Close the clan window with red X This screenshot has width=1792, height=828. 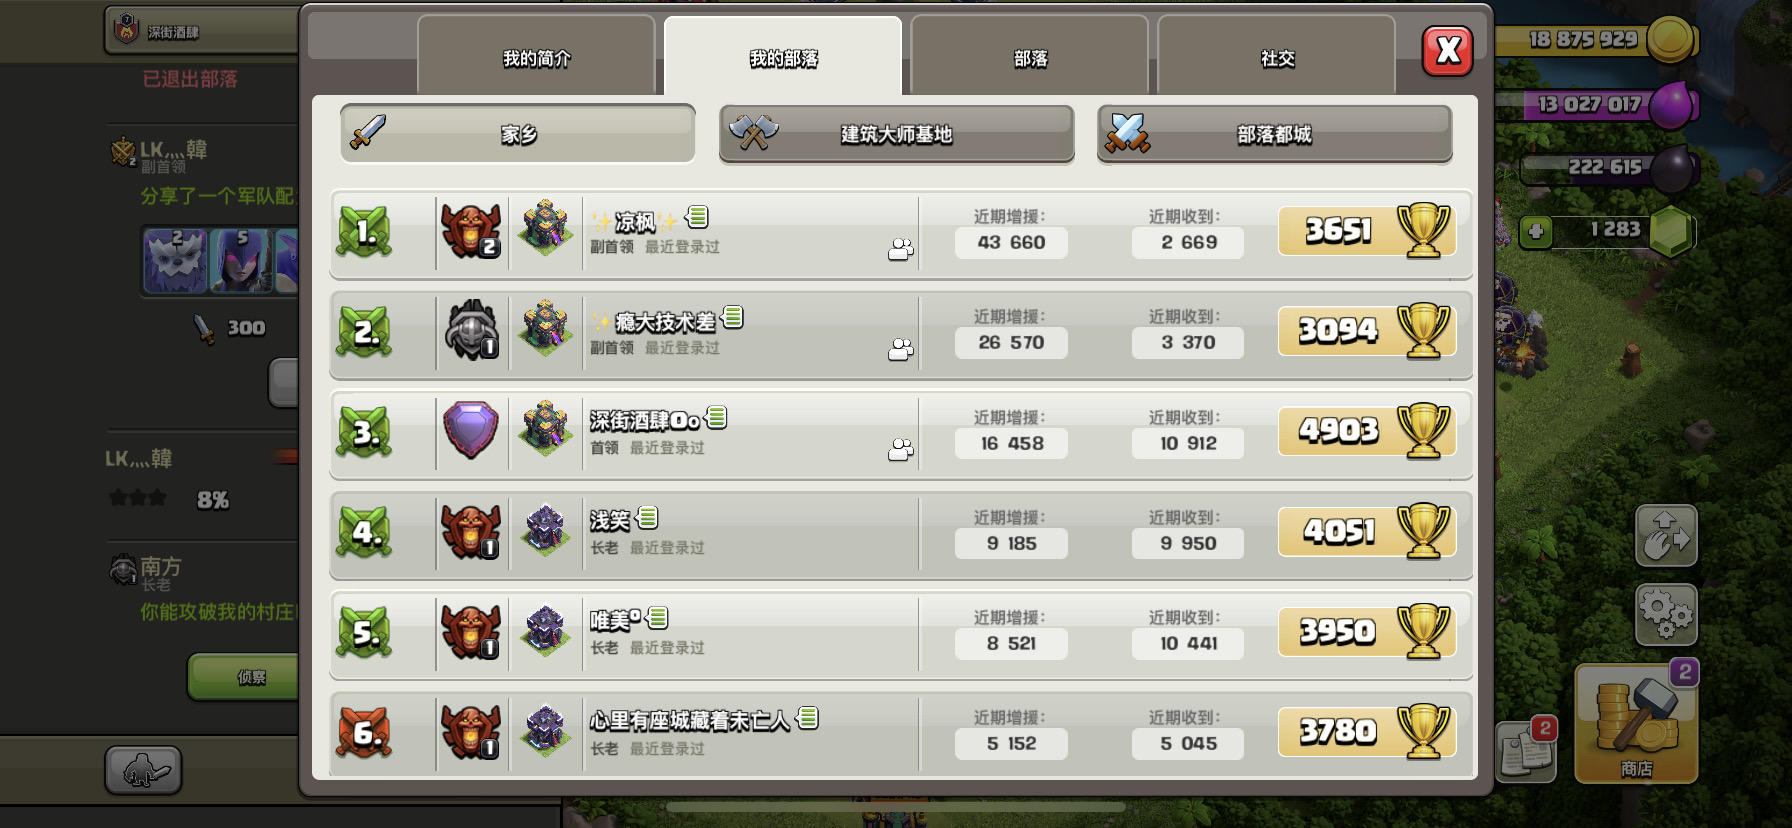click(x=1447, y=51)
